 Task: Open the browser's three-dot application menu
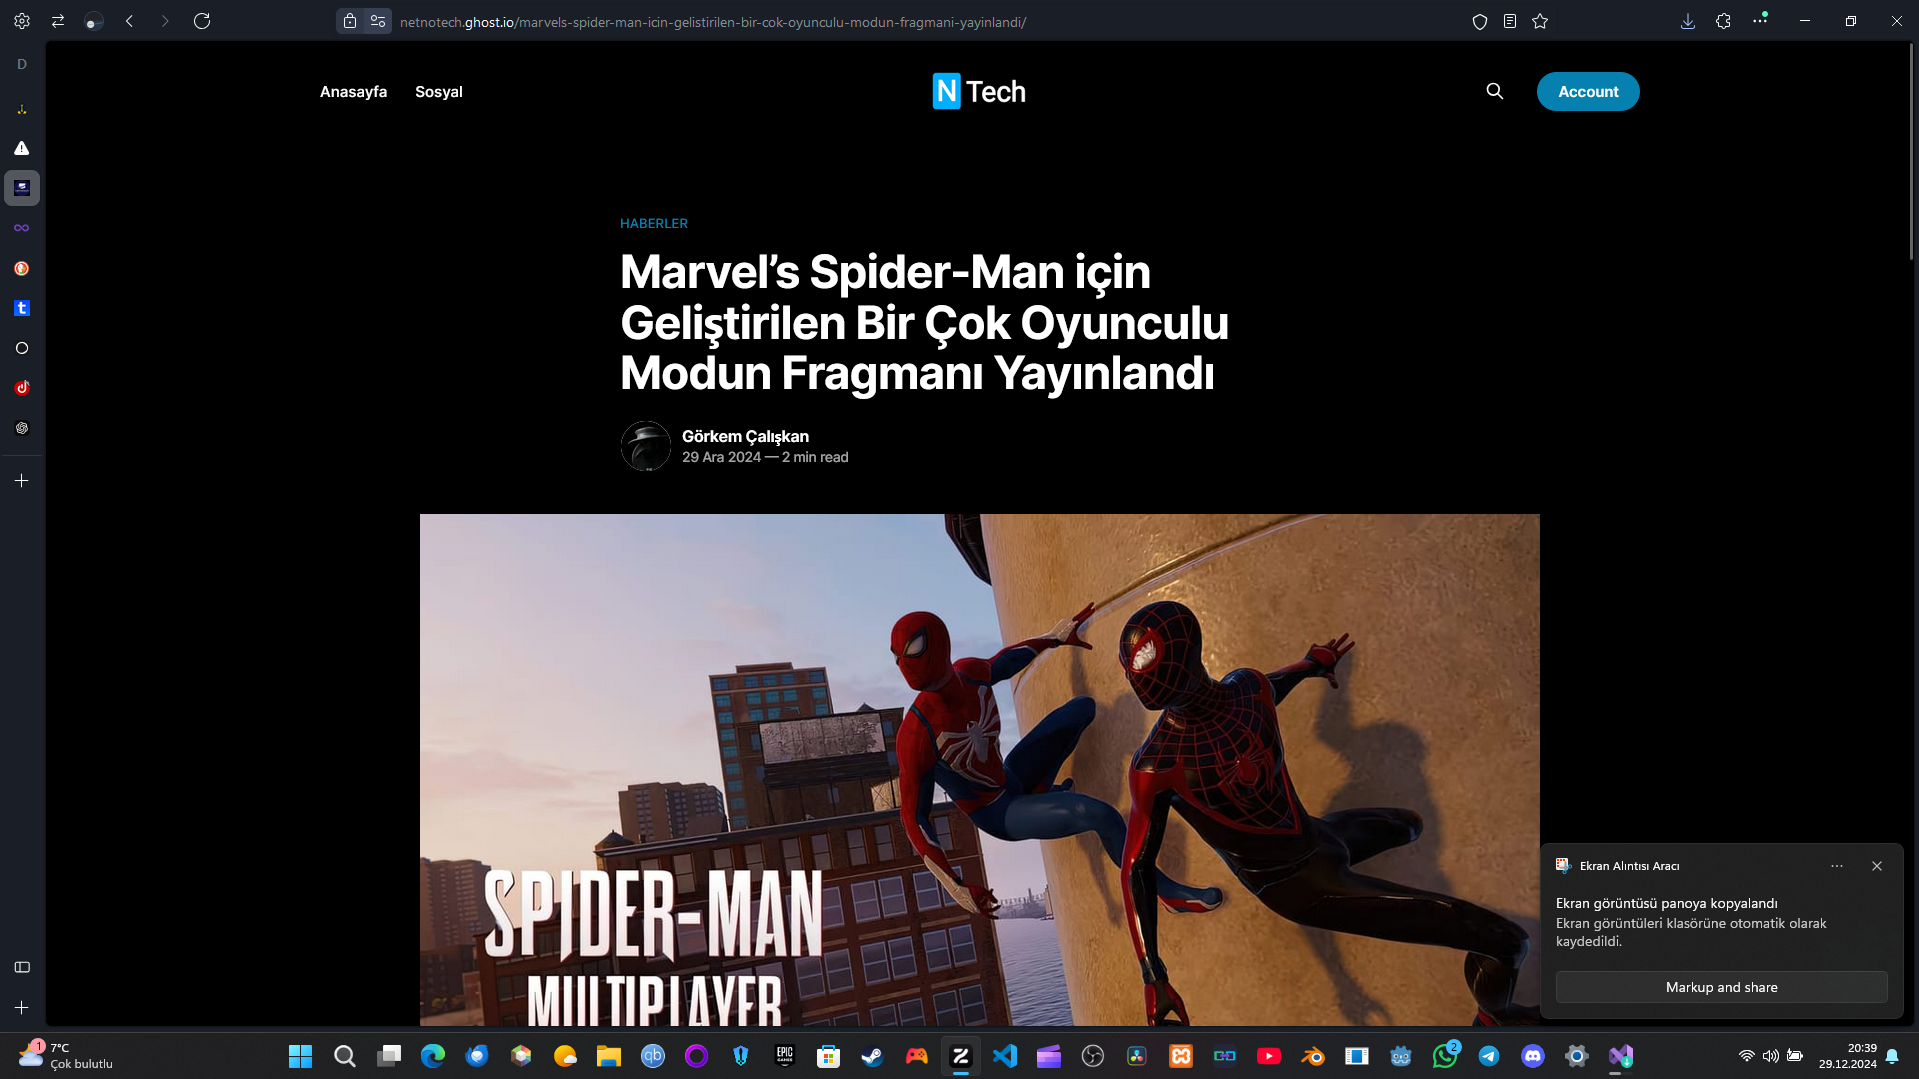1760,20
